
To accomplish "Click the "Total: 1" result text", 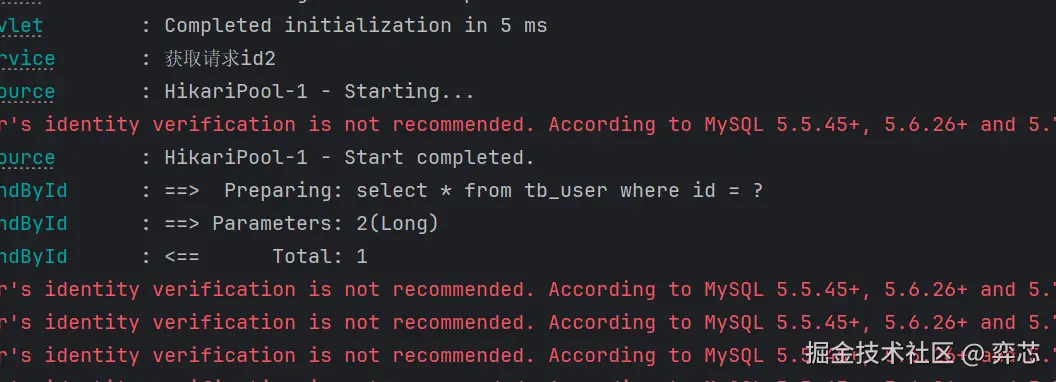I will (320, 257).
